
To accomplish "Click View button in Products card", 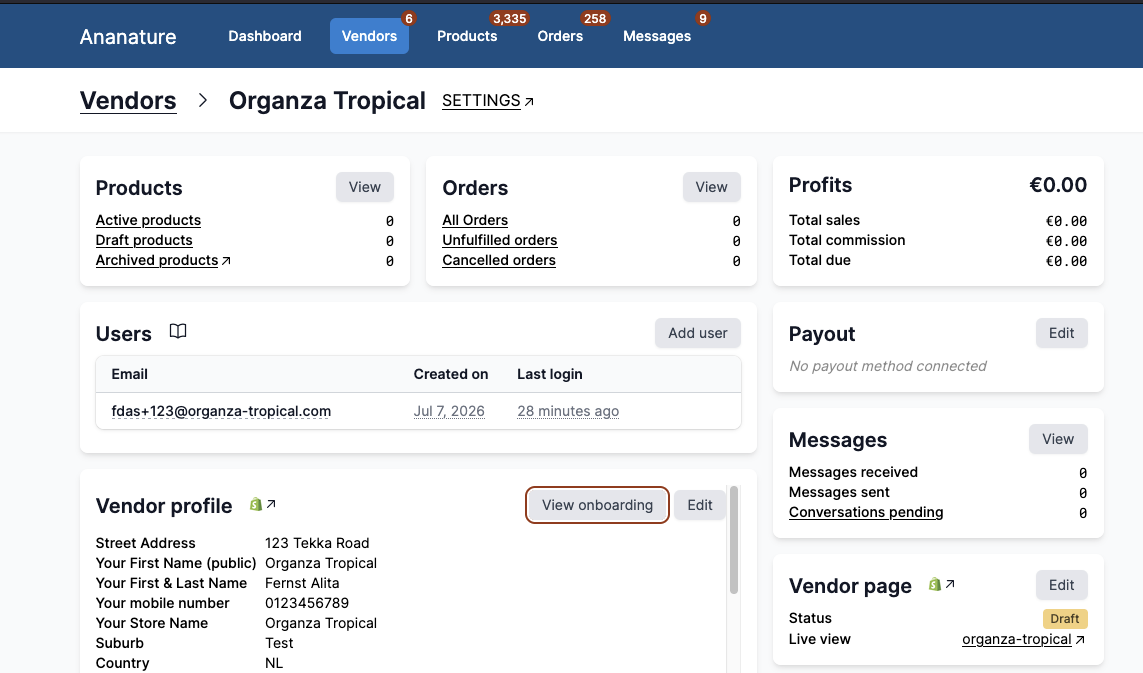I will [364, 187].
